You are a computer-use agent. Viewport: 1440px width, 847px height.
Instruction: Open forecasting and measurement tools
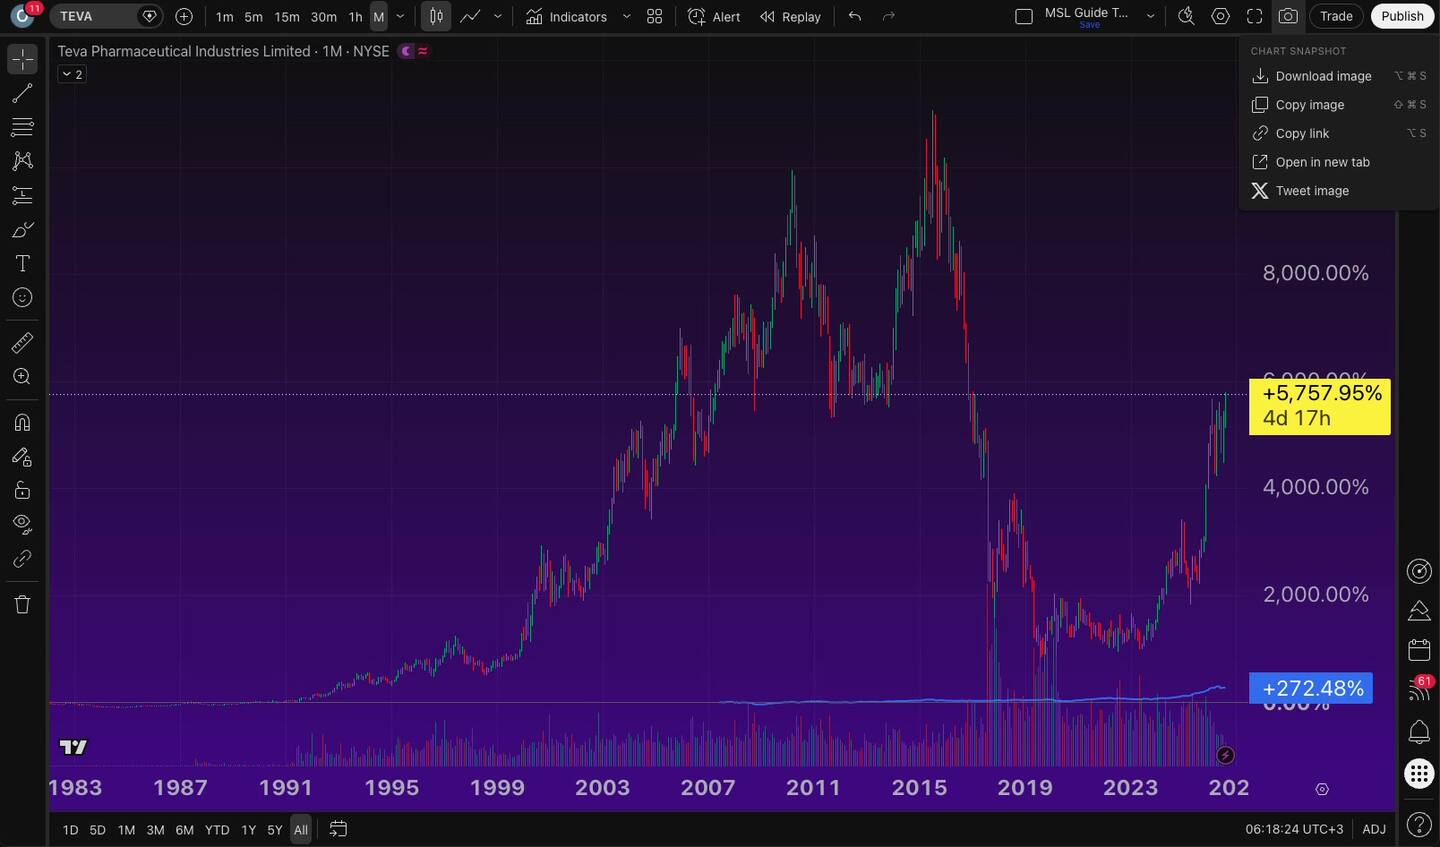pos(22,195)
